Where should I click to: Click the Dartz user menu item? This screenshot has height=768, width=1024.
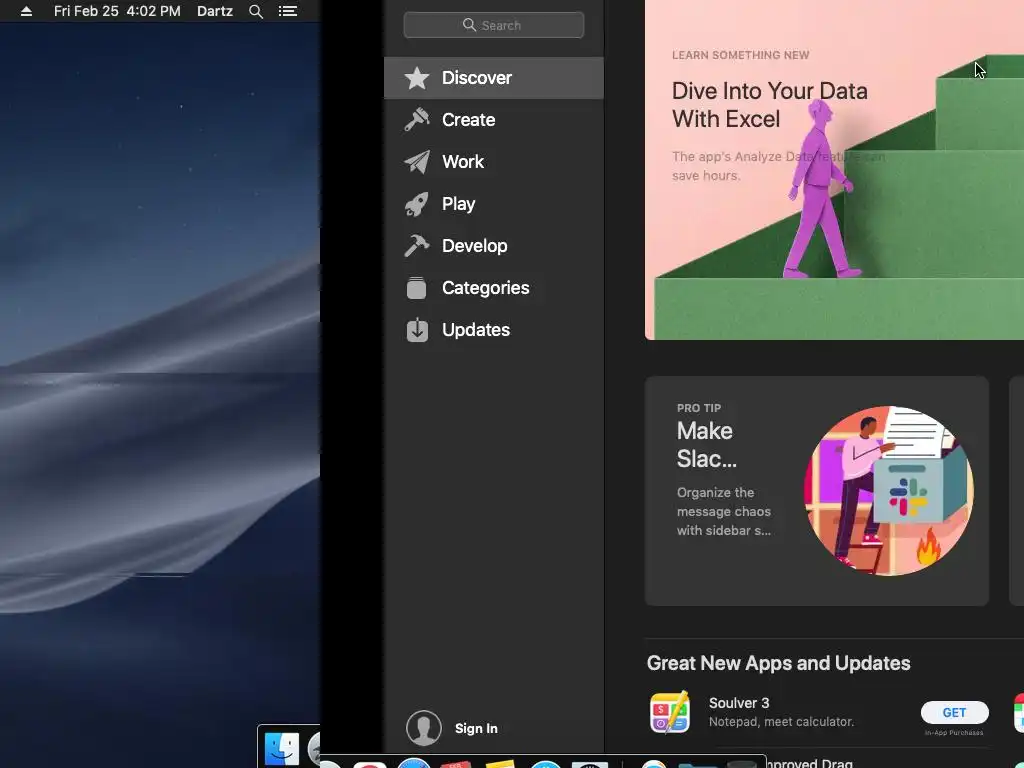pos(215,11)
